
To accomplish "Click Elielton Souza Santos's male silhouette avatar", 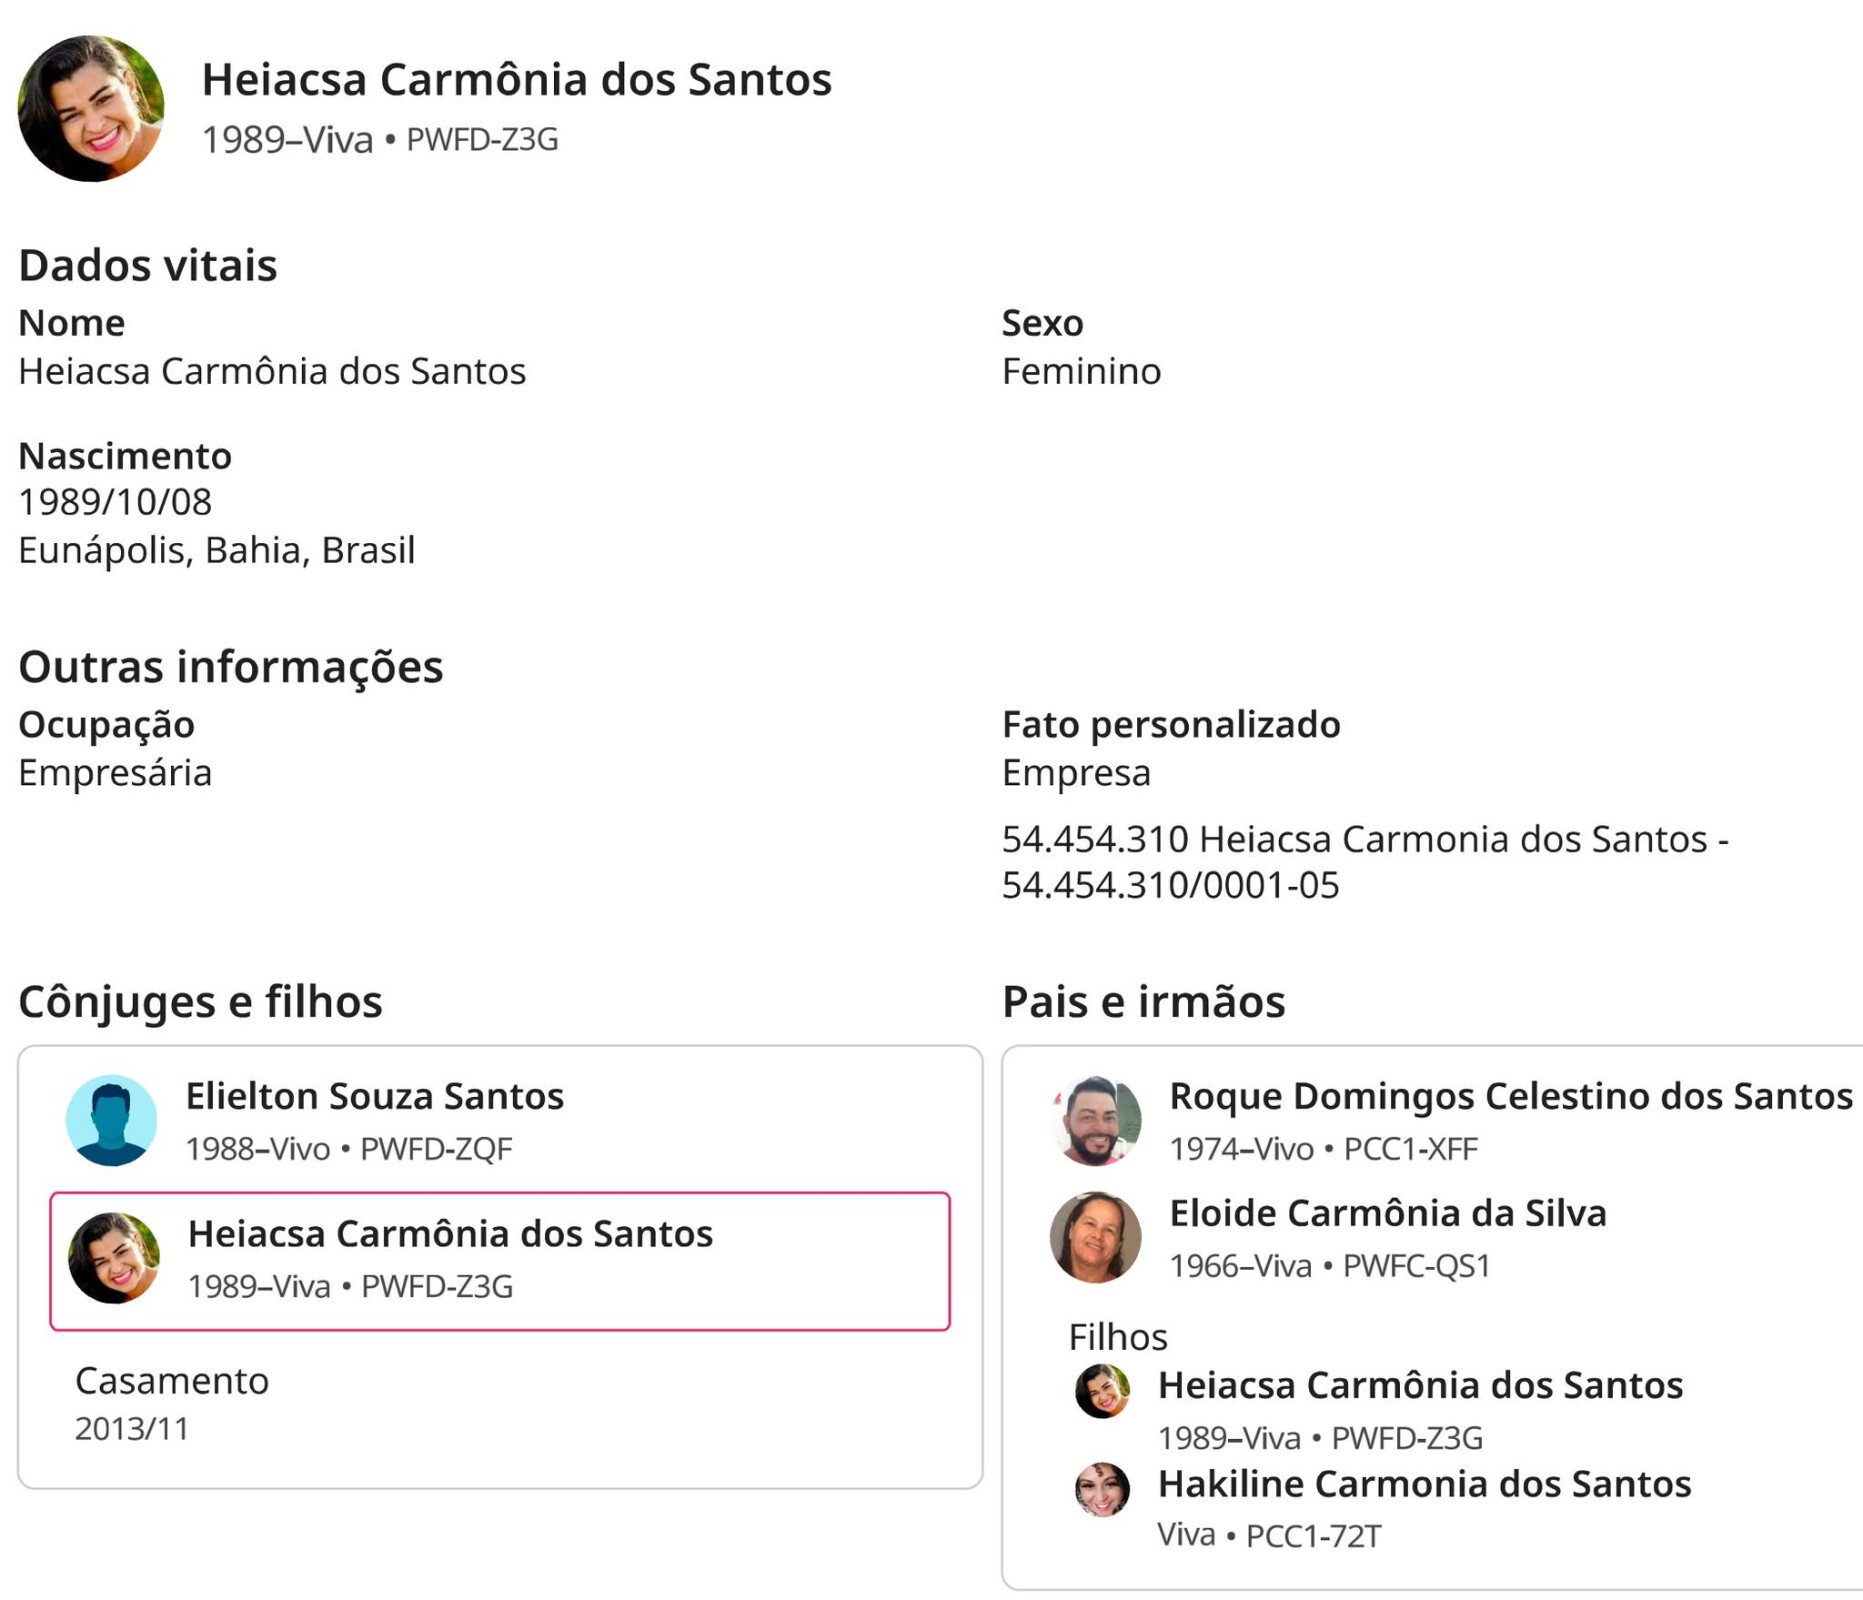I will (x=111, y=1120).
